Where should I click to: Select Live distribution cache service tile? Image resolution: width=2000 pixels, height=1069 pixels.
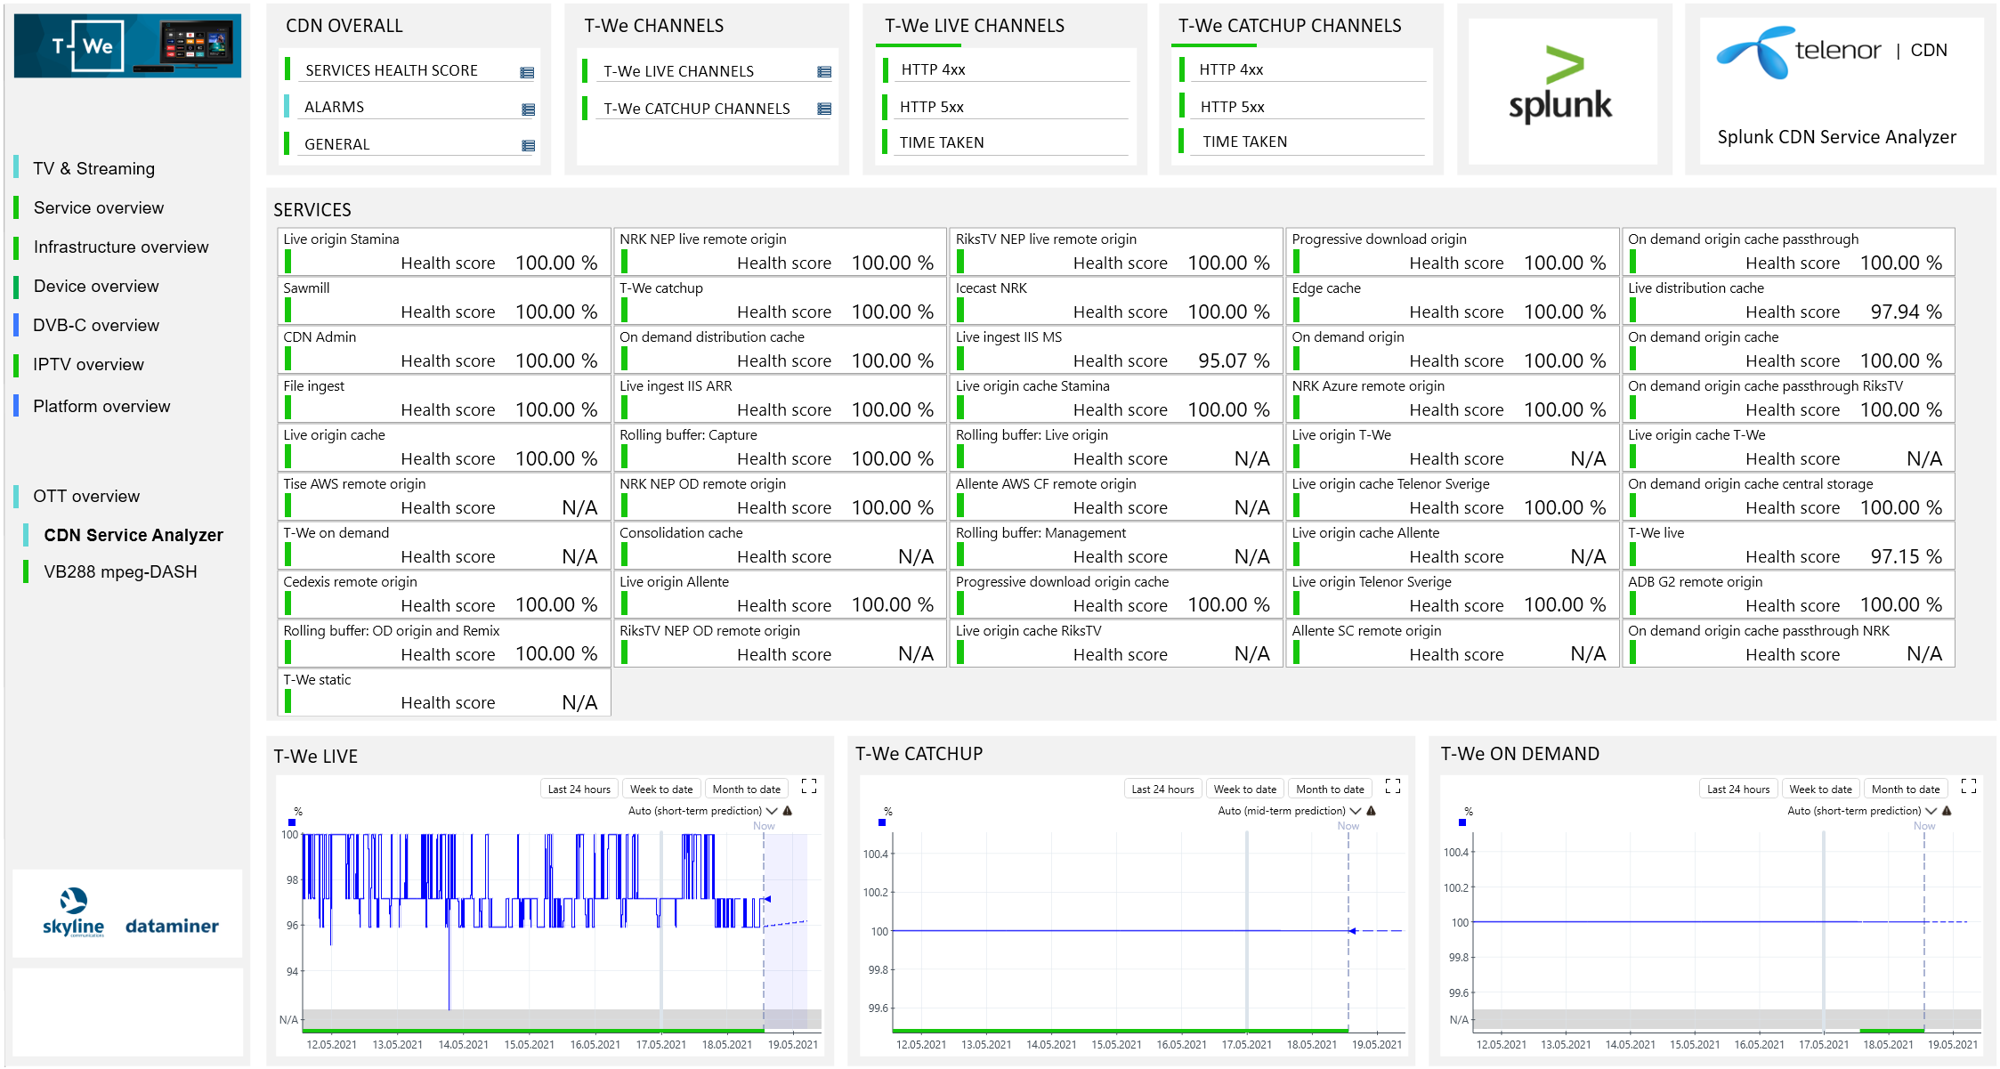click(1788, 301)
